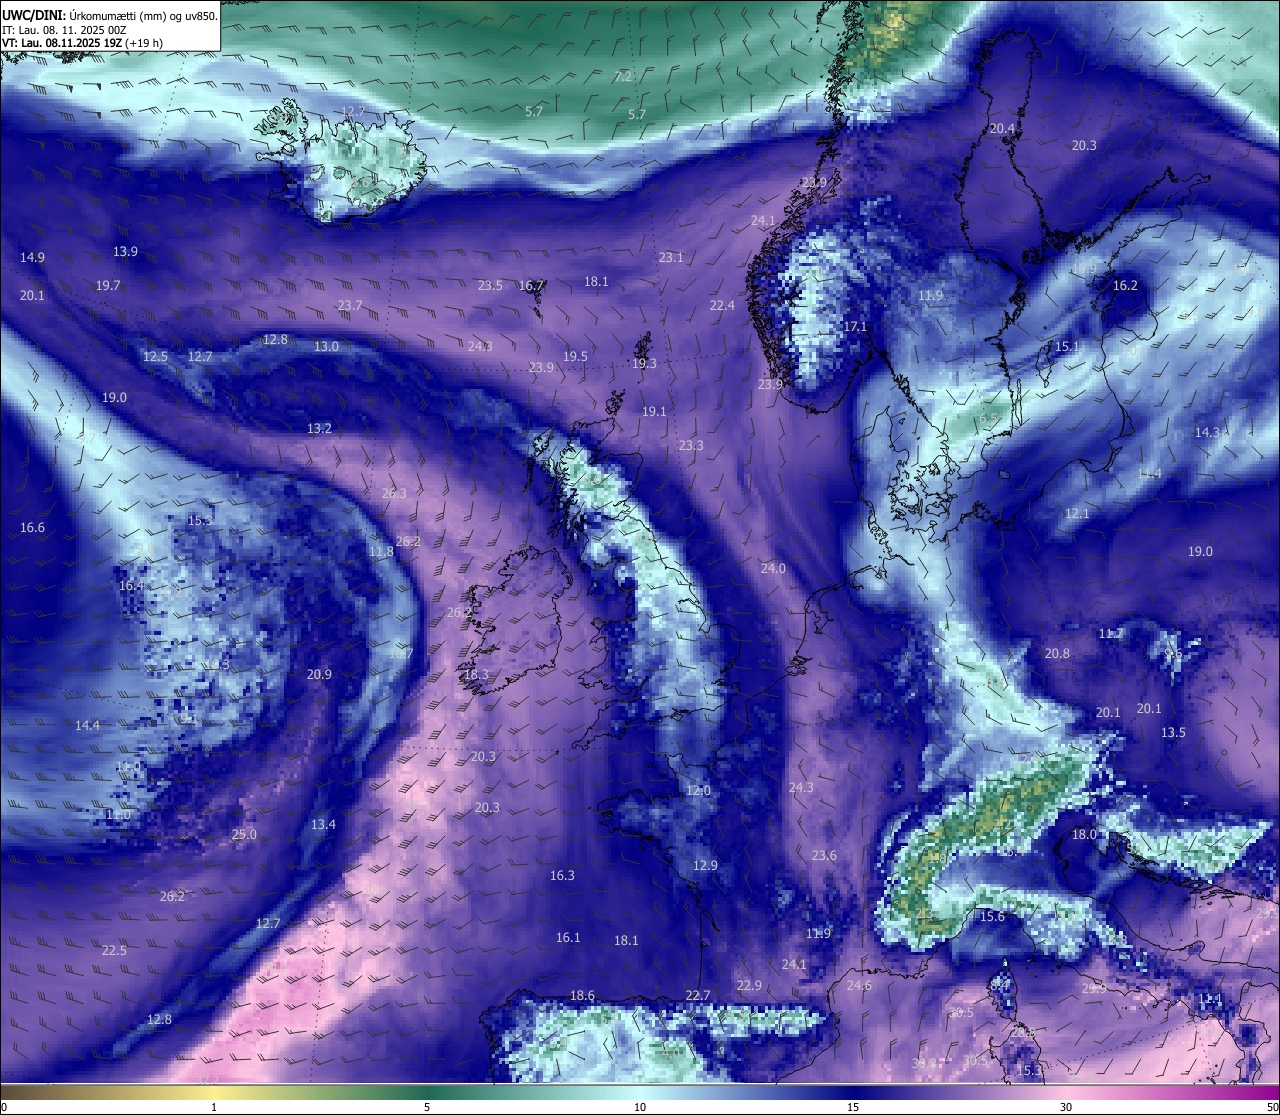Select the 11.8 value label
This screenshot has height=1115, width=1280.
[x=381, y=551]
